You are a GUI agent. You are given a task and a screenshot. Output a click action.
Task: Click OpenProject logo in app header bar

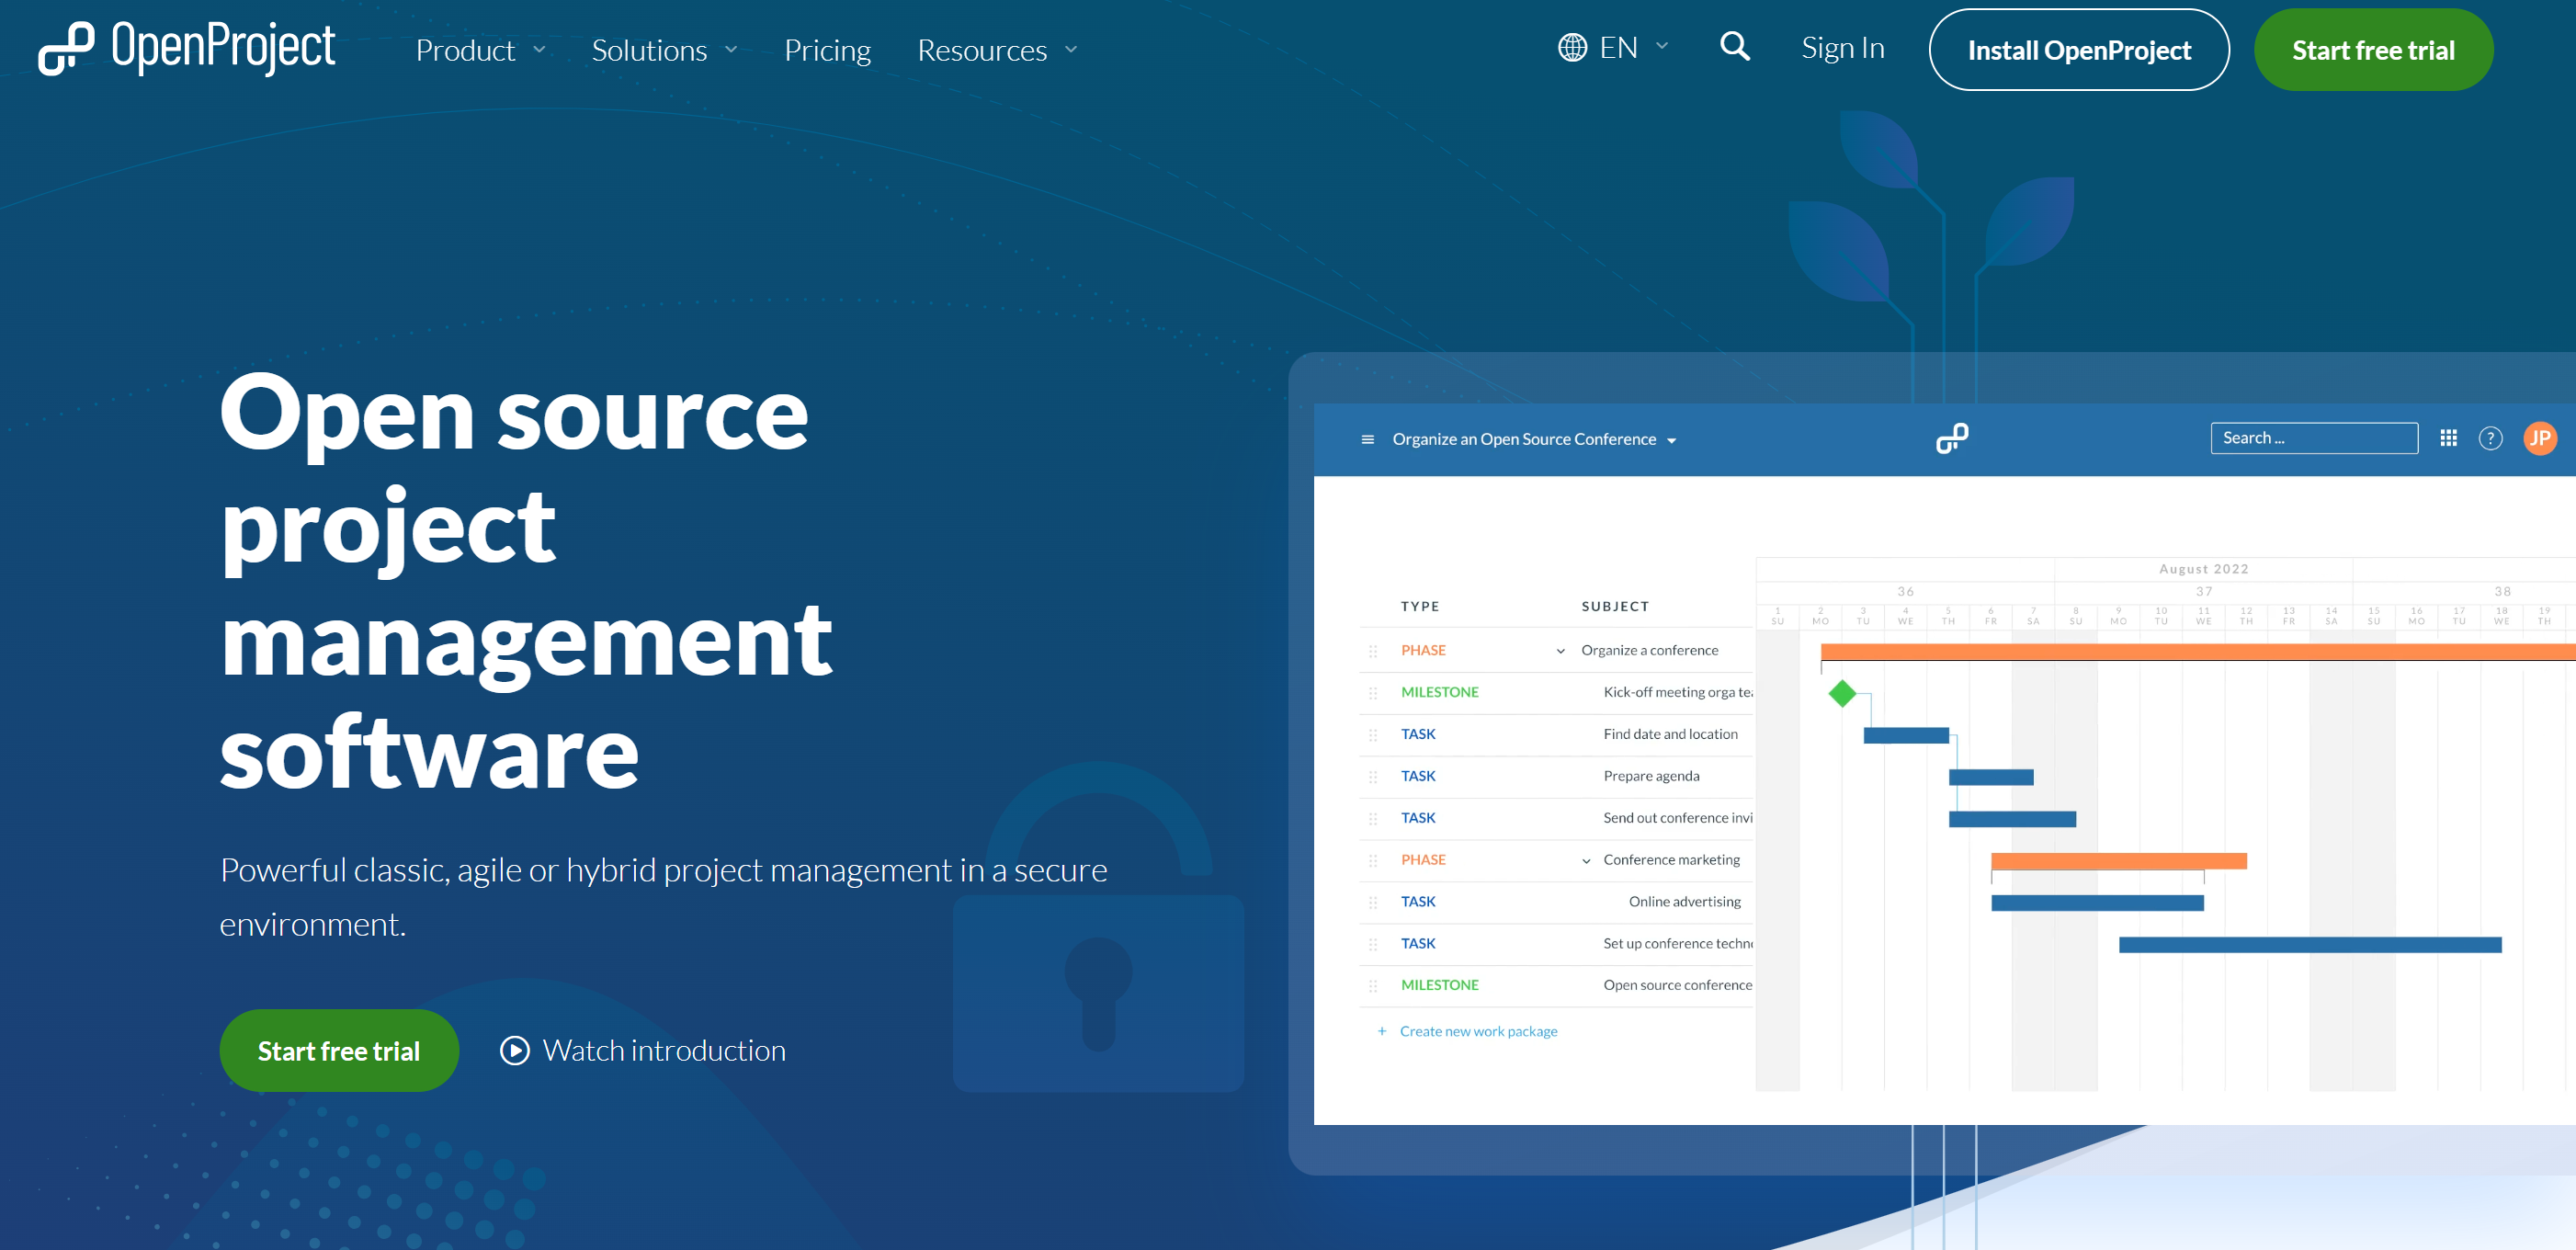click(x=1952, y=438)
